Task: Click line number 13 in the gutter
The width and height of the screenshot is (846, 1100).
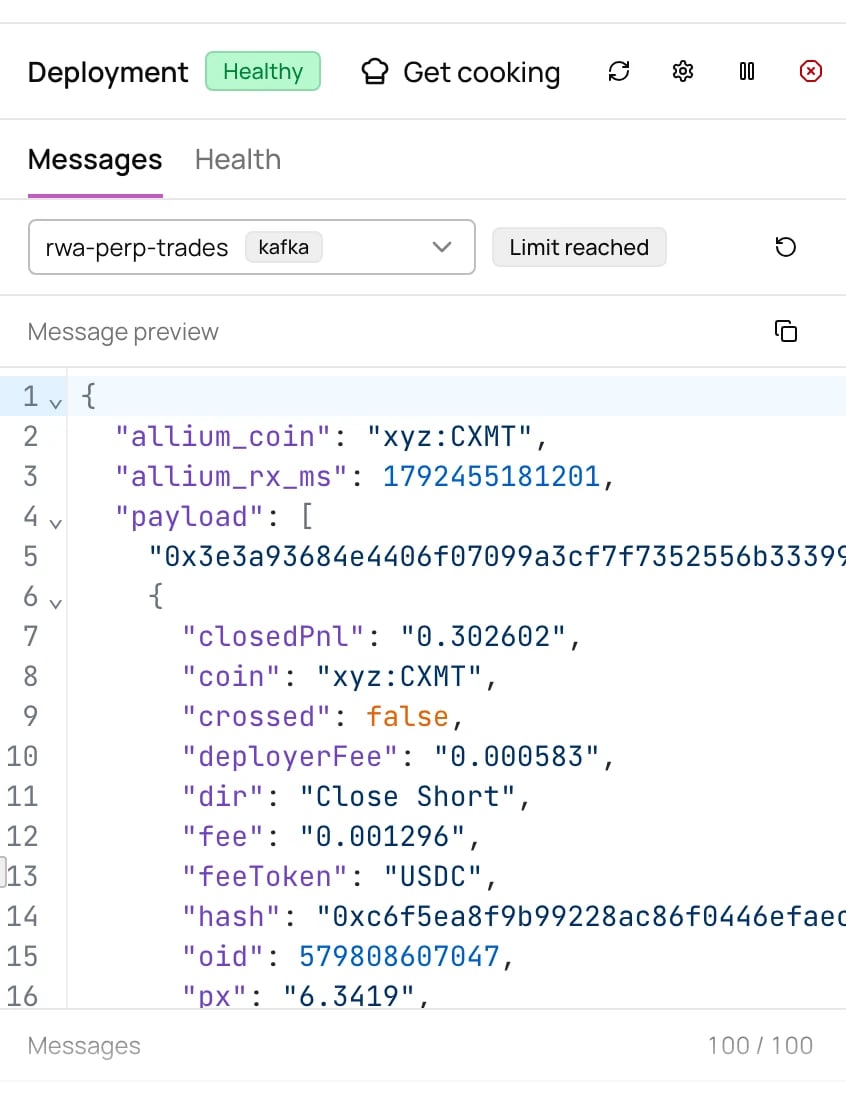Action: click(x=22, y=877)
